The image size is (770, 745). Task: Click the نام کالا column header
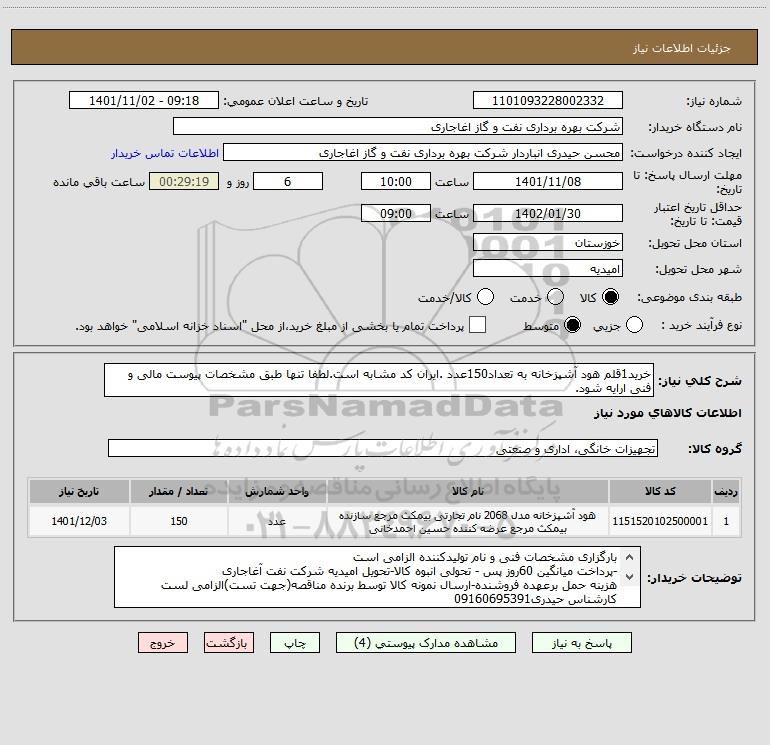click(468, 492)
